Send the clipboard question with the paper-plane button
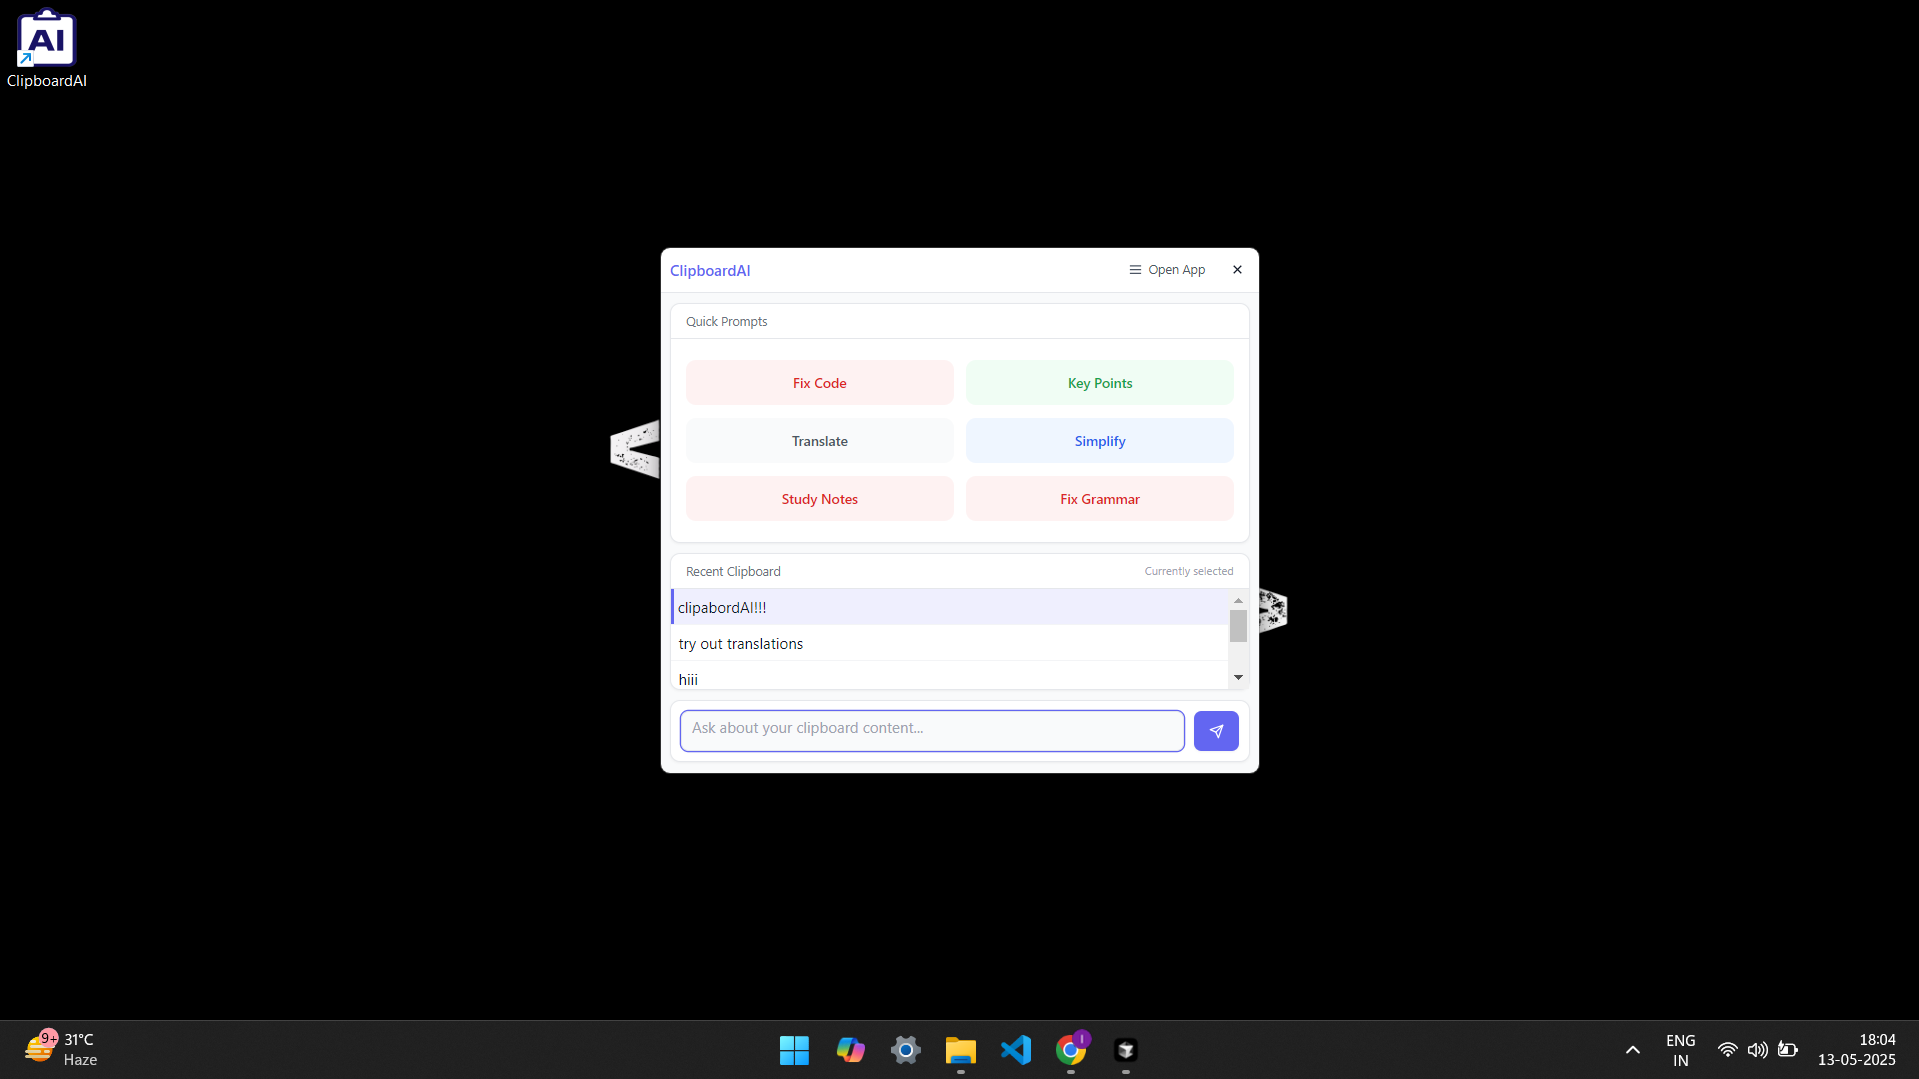The height and width of the screenshot is (1079, 1919). [1216, 731]
